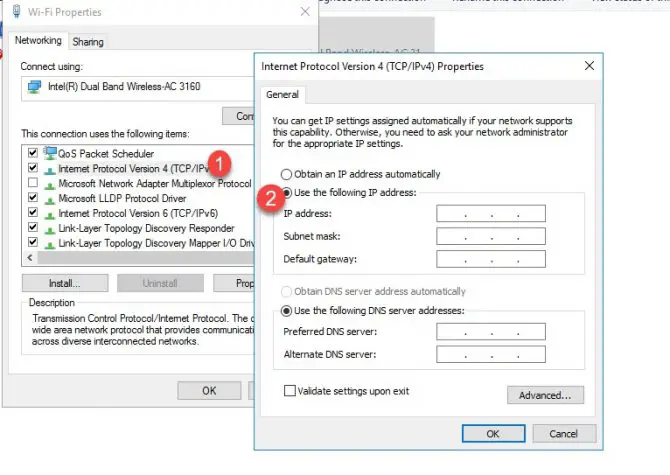Select Obtain an IP address automatically
The image size is (670, 475).
pos(286,174)
